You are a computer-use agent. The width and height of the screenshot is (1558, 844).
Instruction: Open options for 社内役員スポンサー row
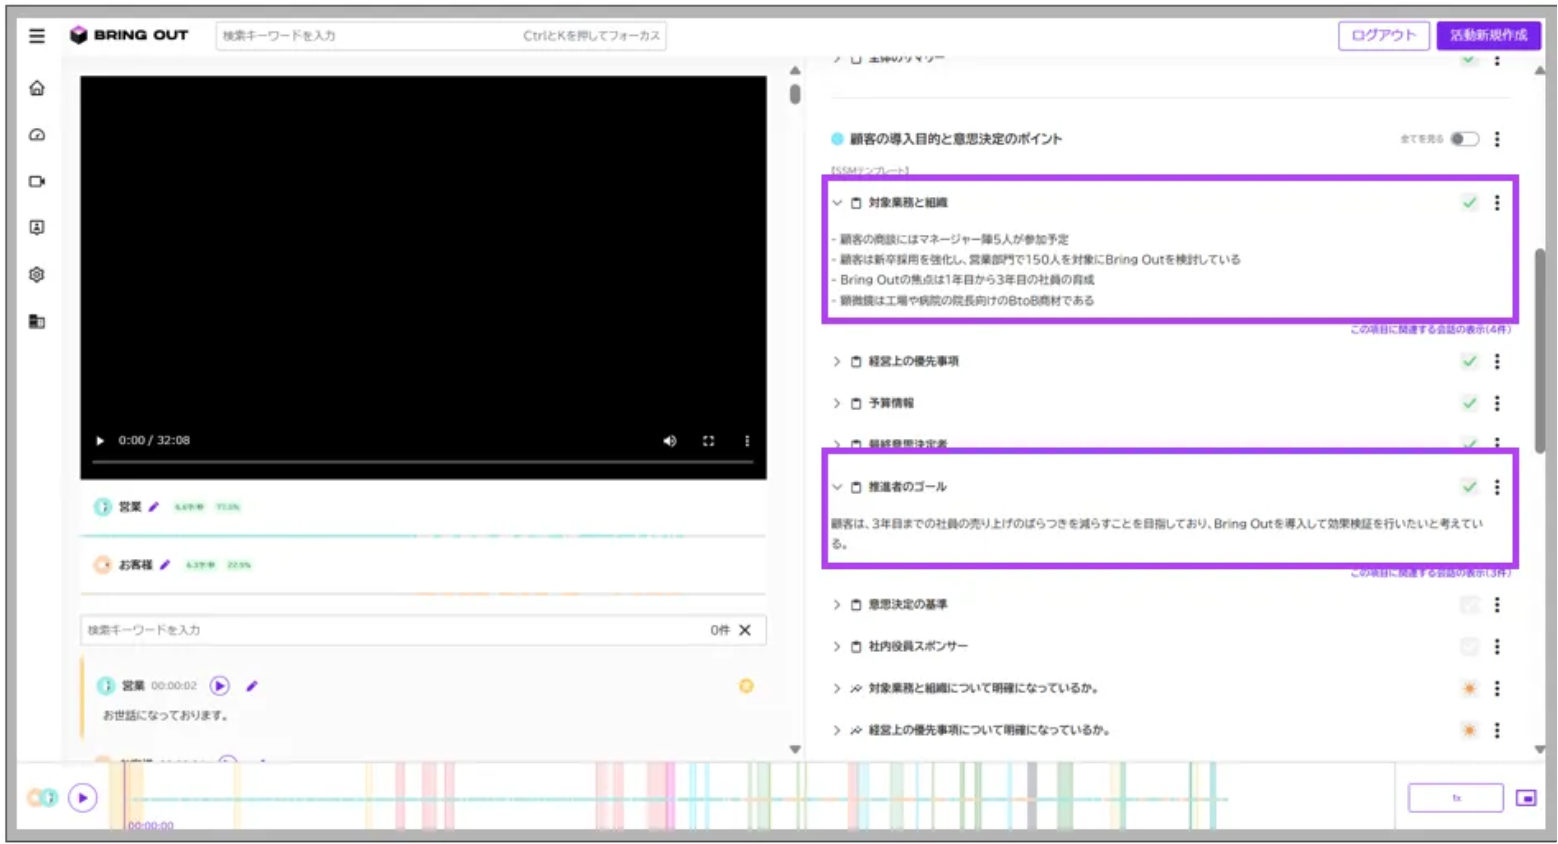click(x=1497, y=647)
